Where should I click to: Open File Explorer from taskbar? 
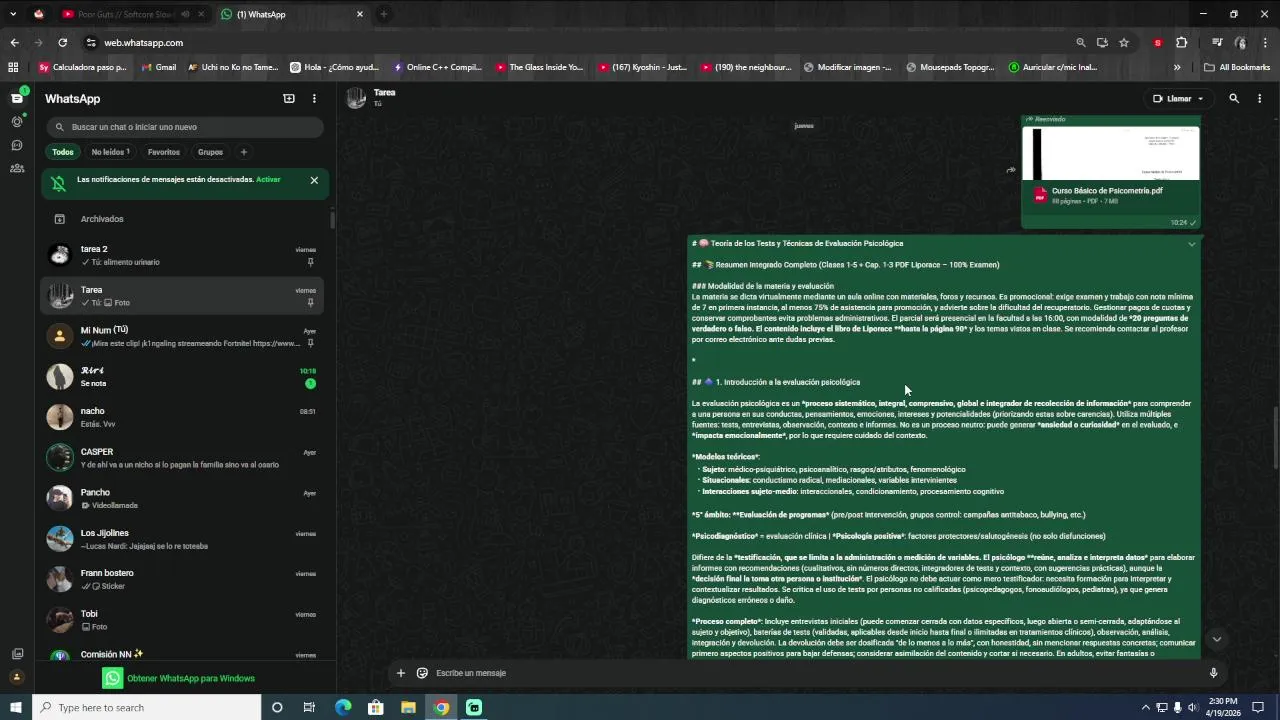(x=408, y=708)
